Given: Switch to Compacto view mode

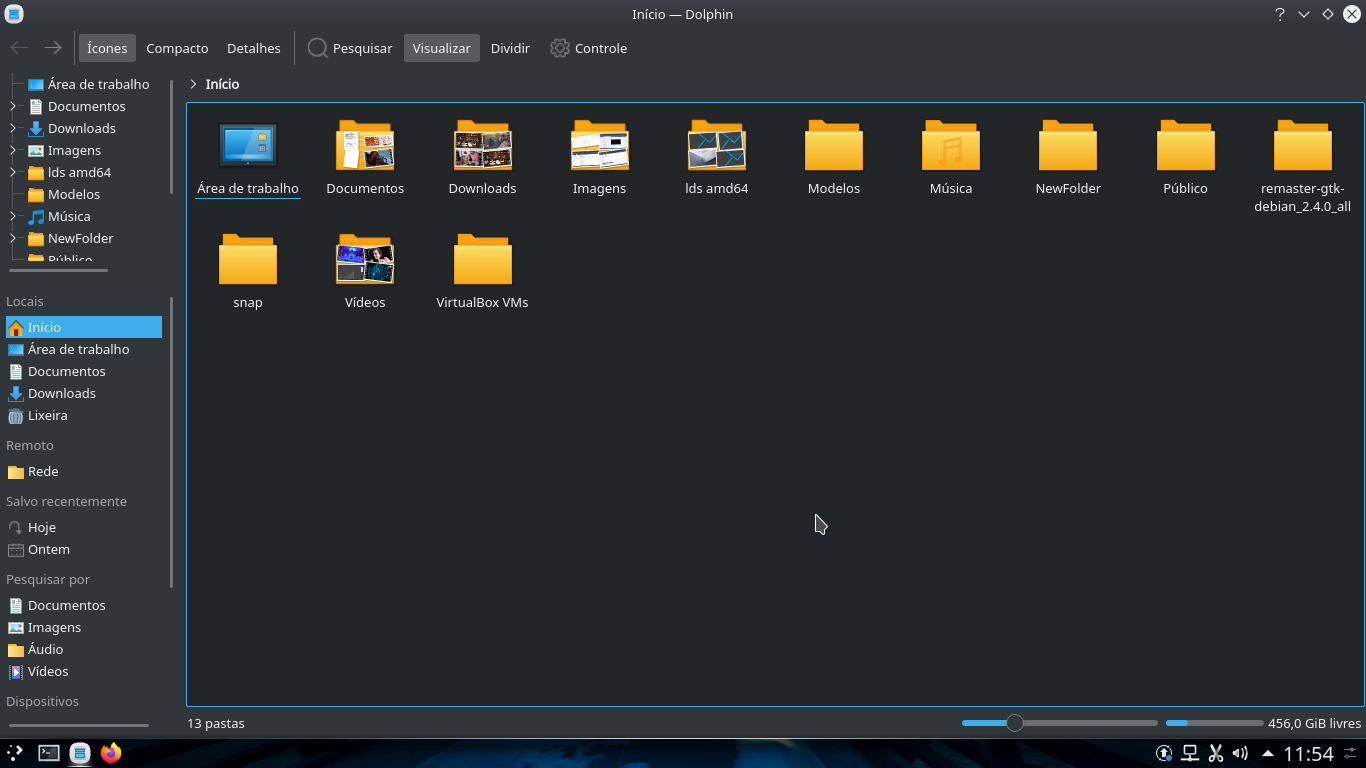Looking at the screenshot, I should (177, 47).
